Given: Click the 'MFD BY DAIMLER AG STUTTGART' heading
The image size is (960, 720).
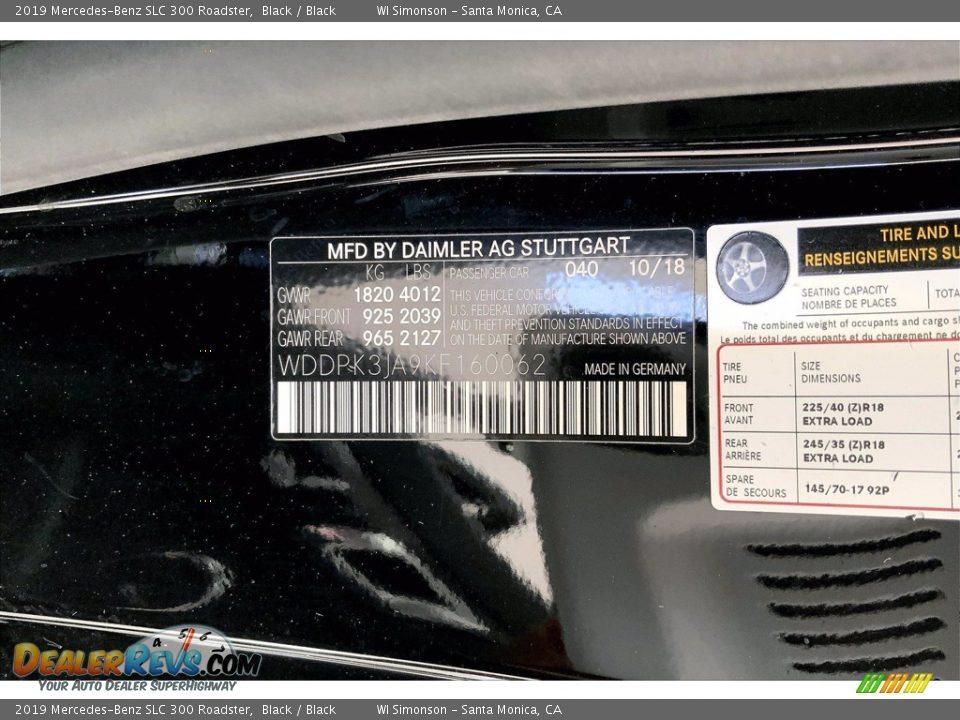Looking at the screenshot, I should [478, 249].
